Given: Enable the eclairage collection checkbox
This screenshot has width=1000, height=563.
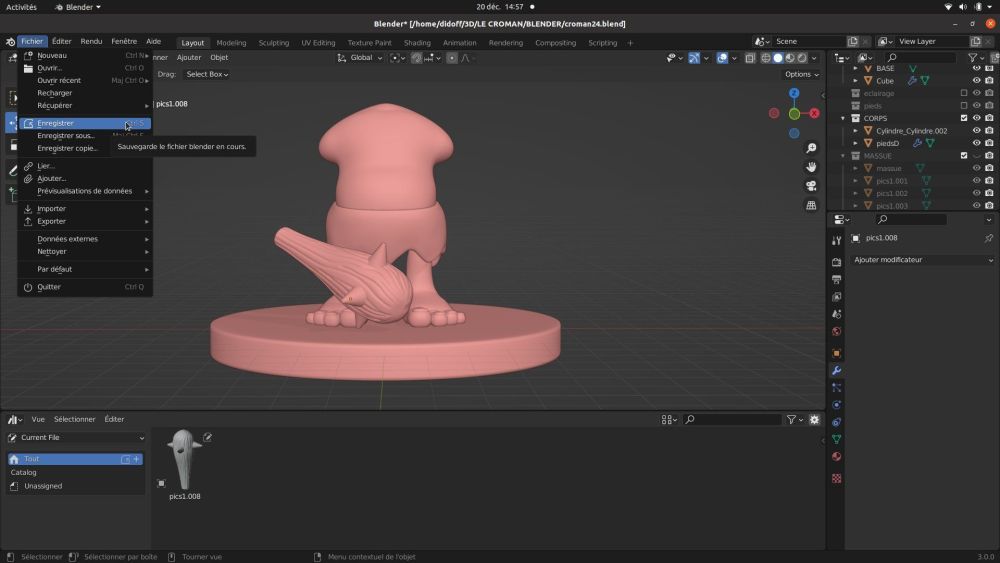Looking at the screenshot, I should click(x=964, y=93).
